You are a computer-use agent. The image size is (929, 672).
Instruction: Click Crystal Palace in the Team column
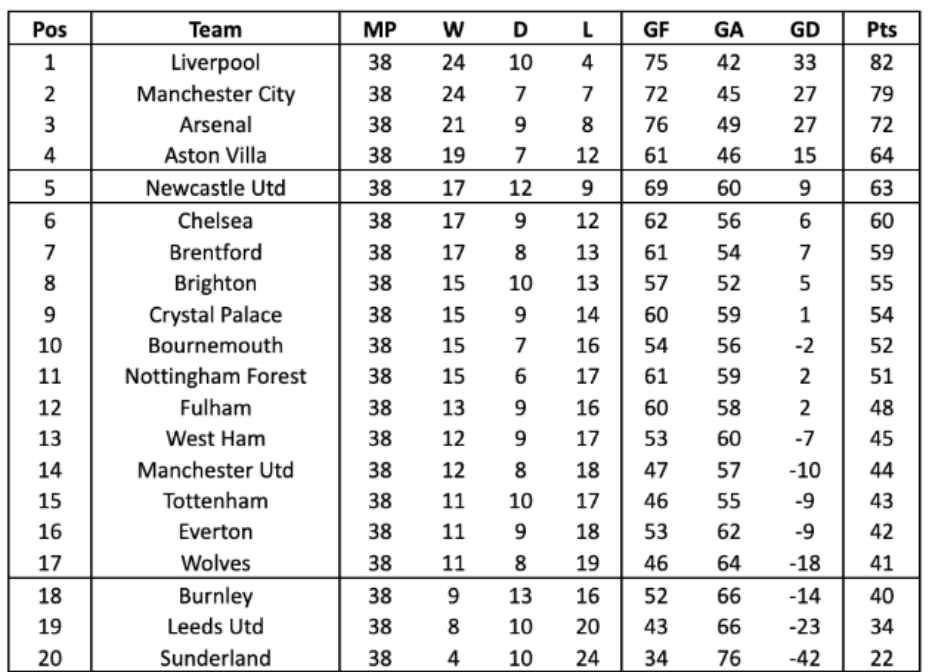(214, 315)
